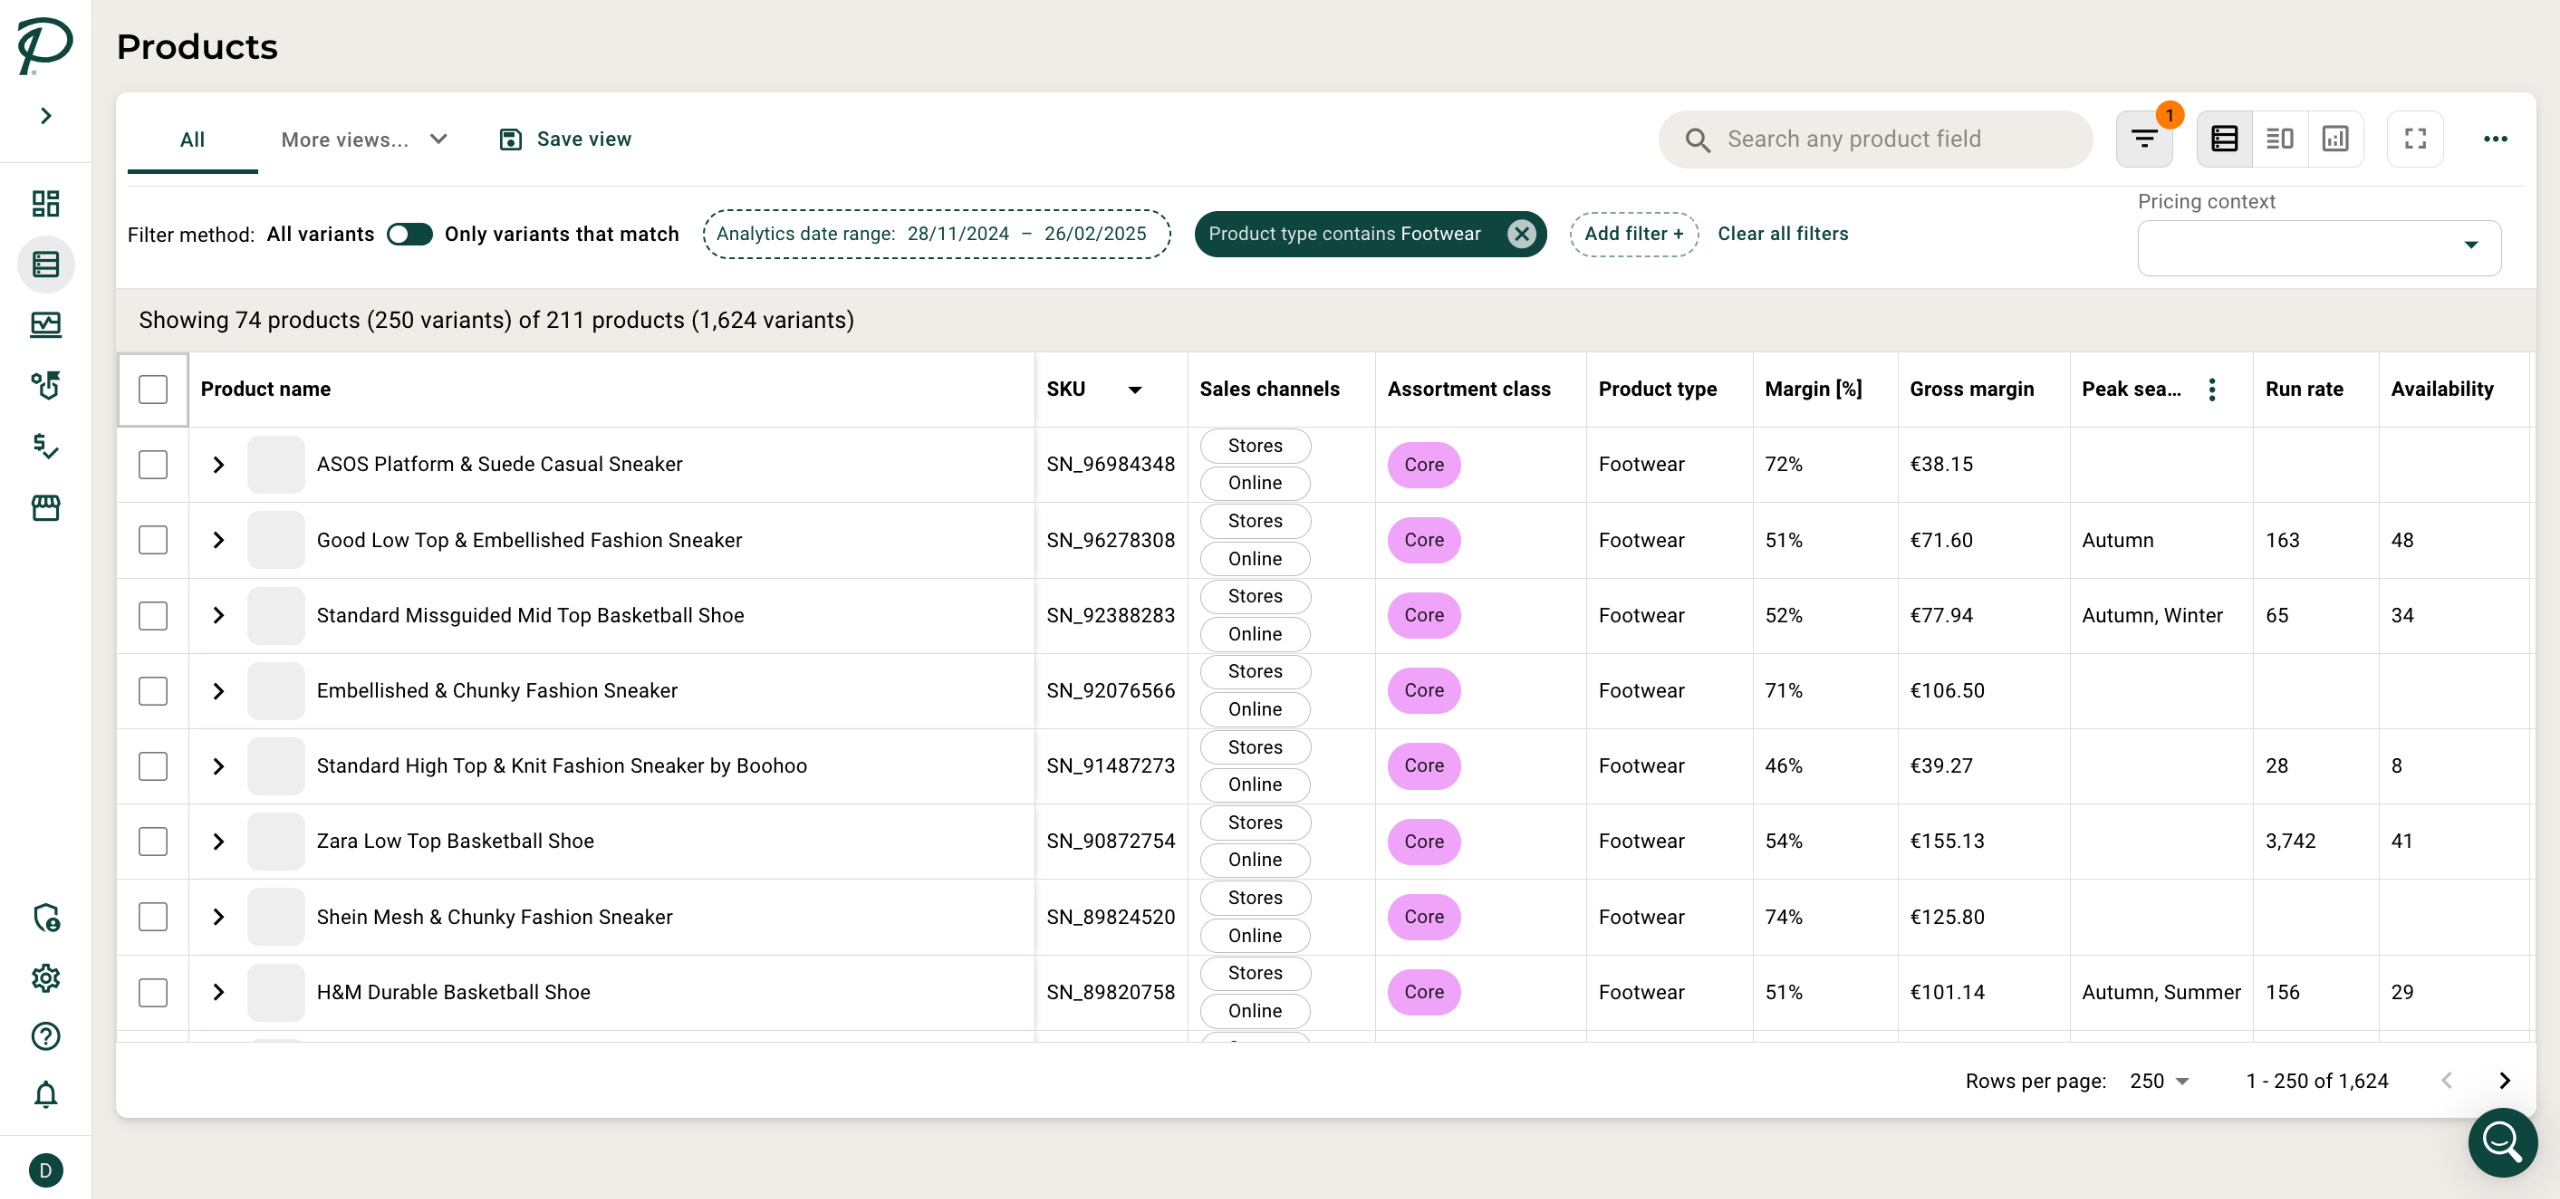Open the settings gear in the sidebar
This screenshot has height=1199, width=2560.
(46, 977)
